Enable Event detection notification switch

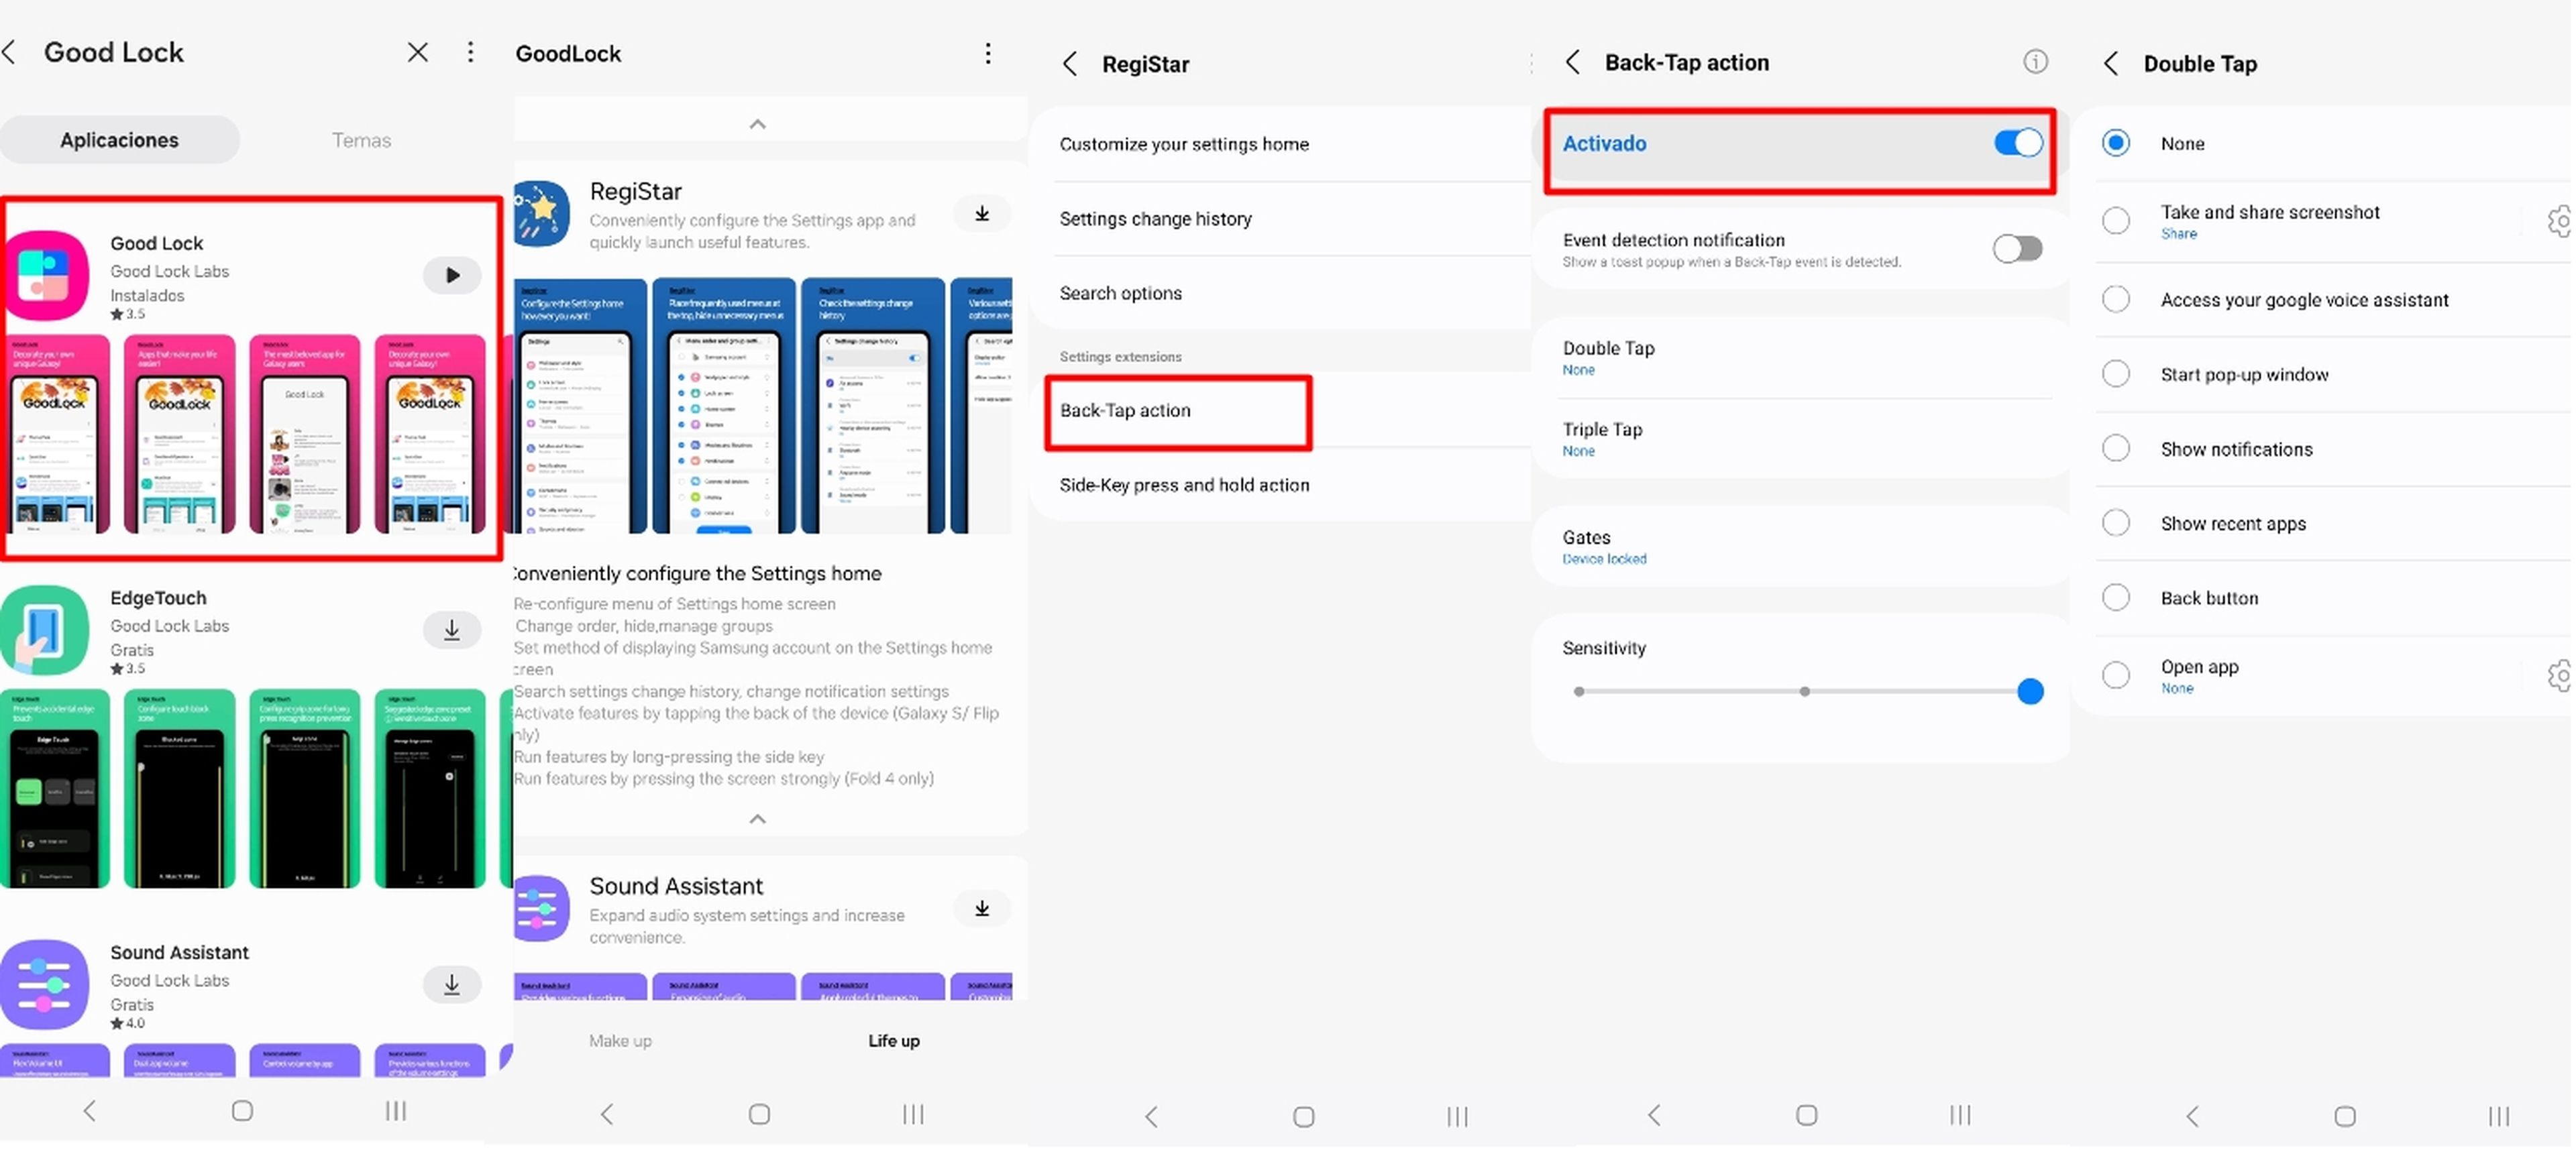(x=2018, y=248)
